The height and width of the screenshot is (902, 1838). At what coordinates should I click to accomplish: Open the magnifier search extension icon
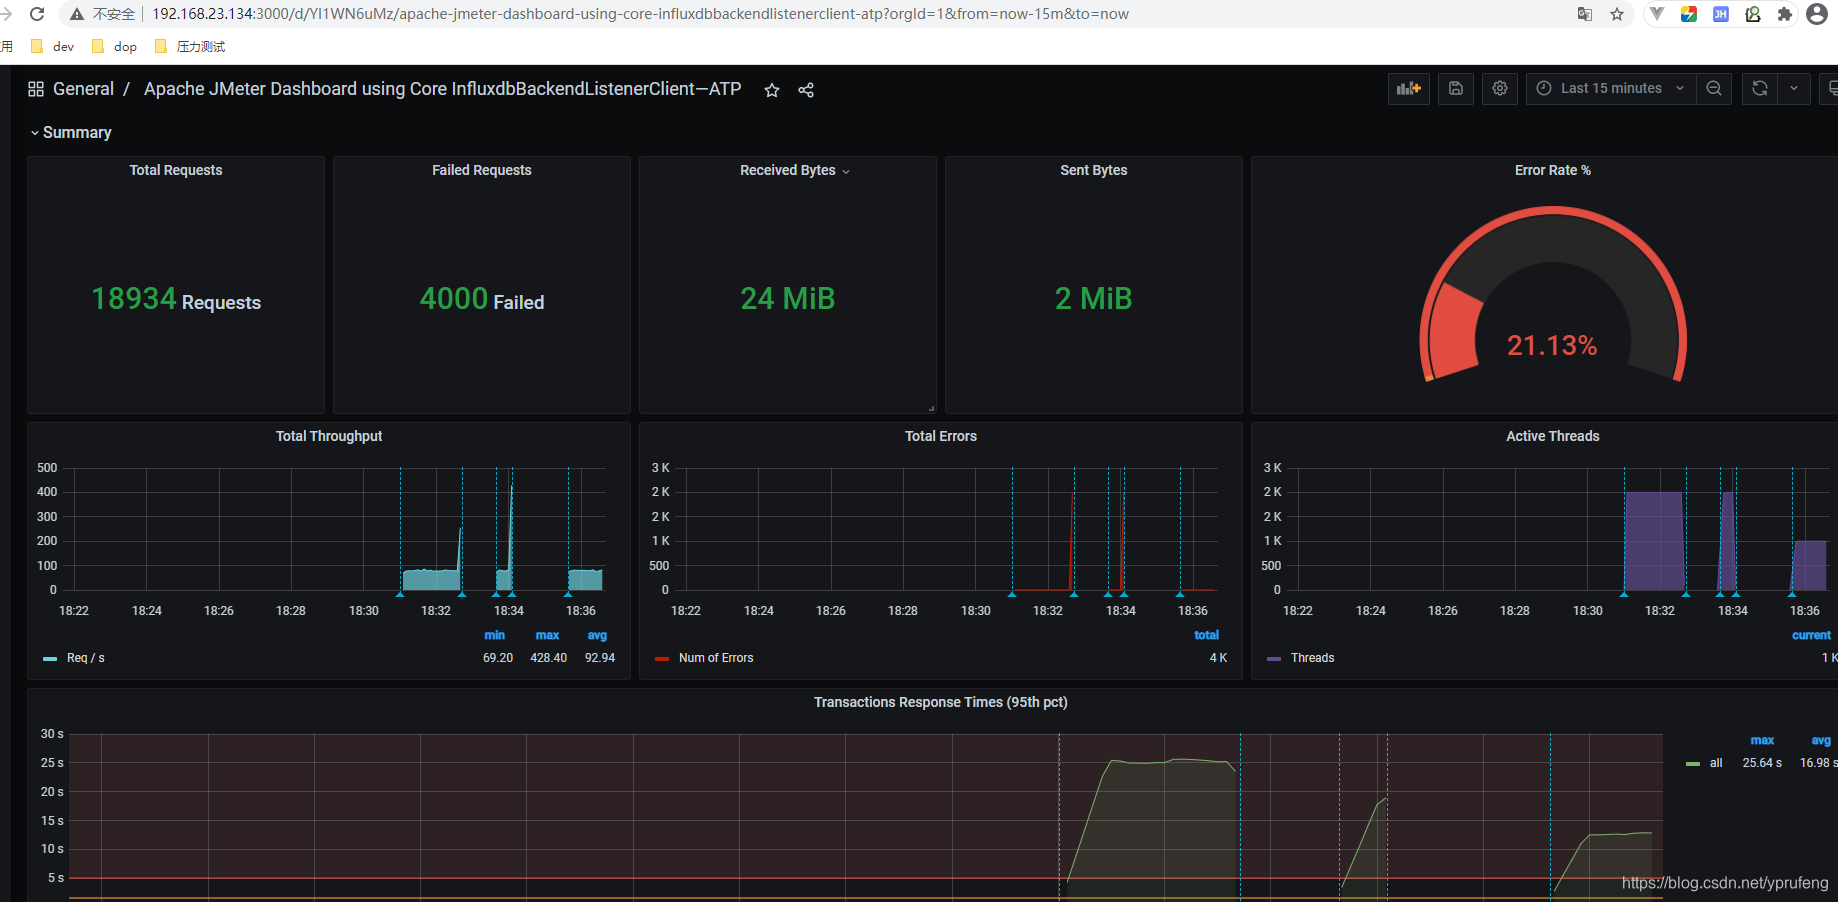click(x=1753, y=14)
